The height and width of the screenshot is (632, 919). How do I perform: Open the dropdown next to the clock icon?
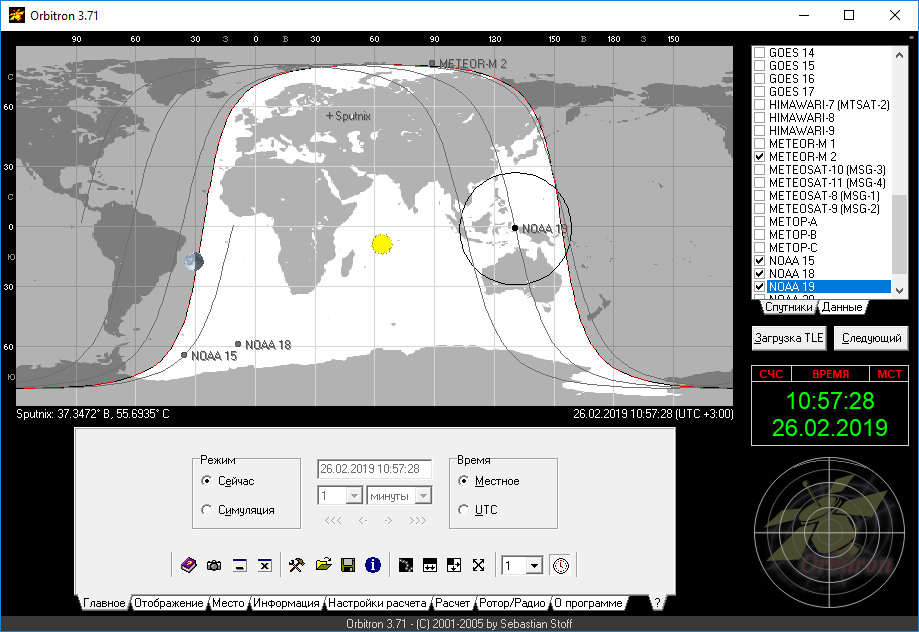[534, 565]
